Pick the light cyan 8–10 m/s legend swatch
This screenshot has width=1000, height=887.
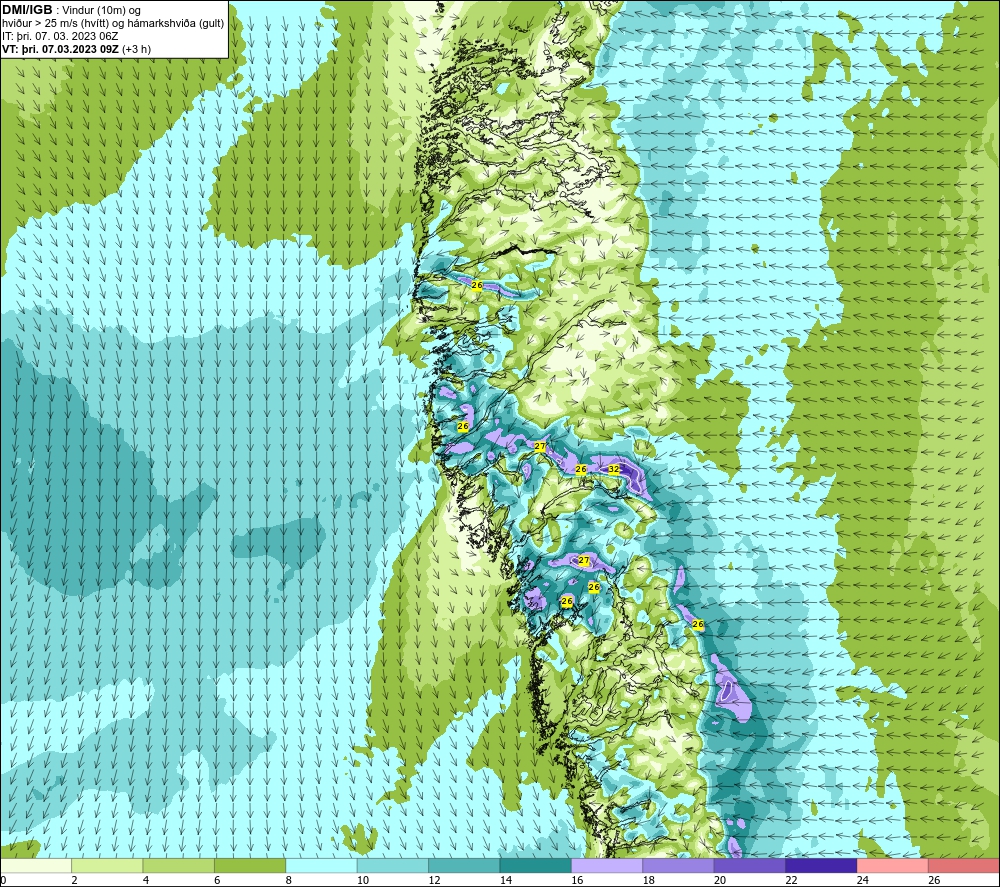(x=321, y=865)
